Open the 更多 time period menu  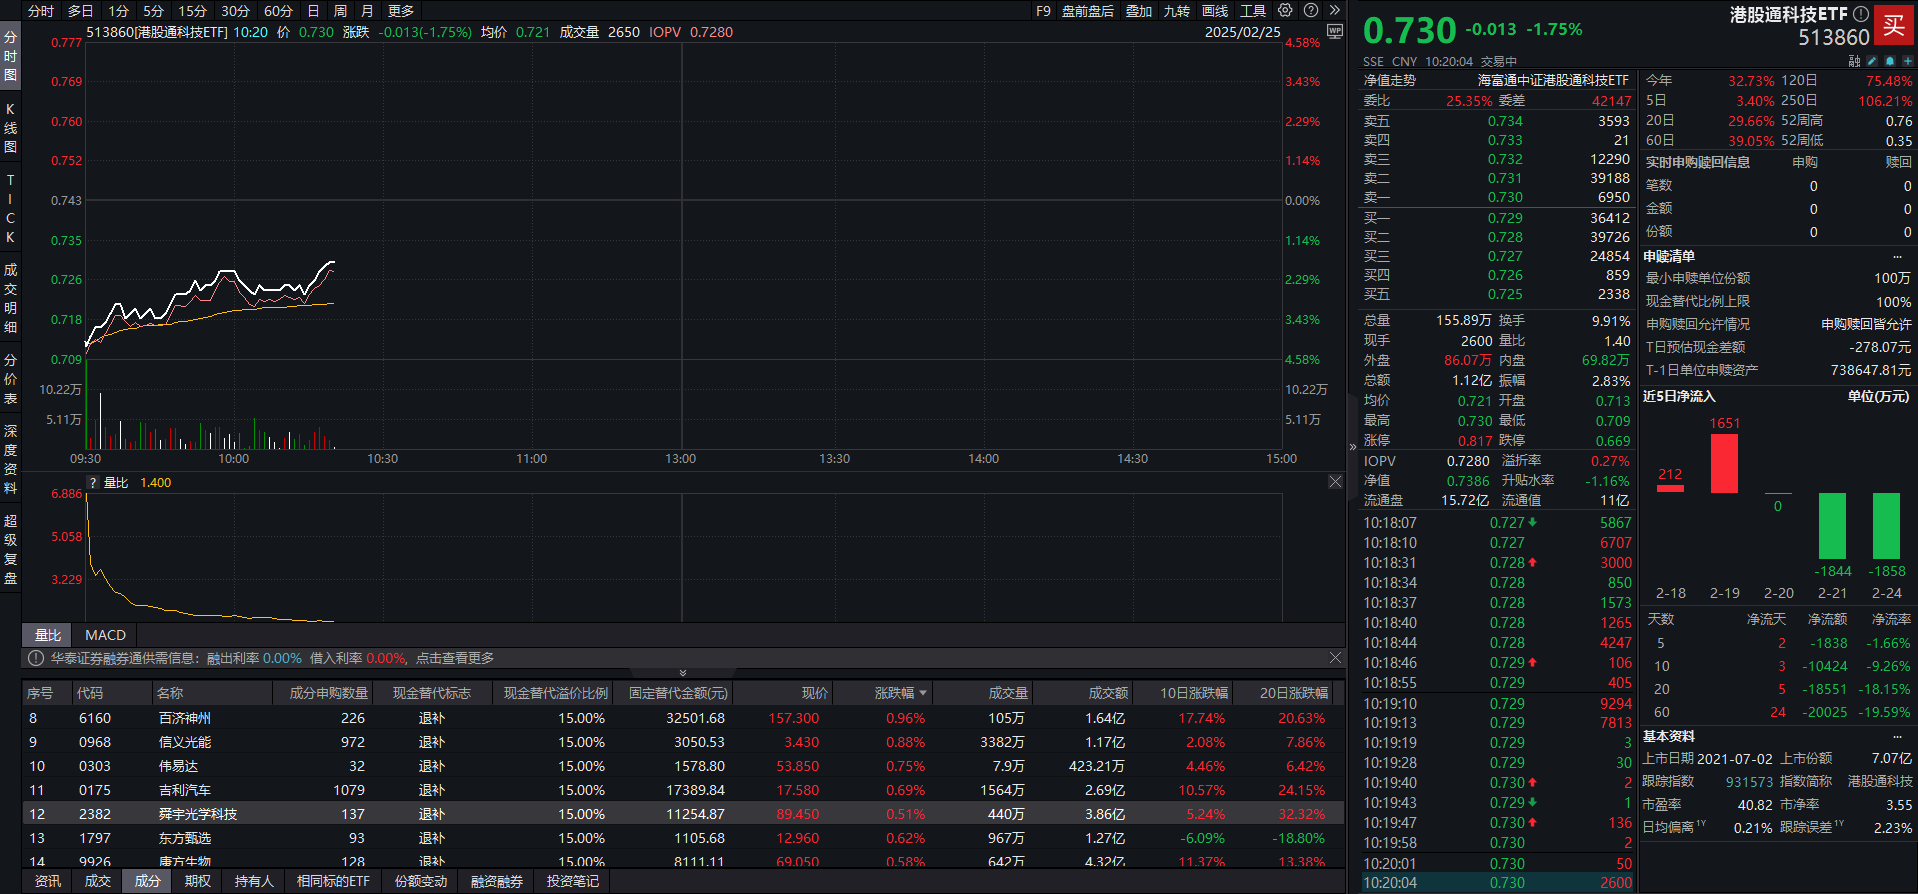pos(401,11)
